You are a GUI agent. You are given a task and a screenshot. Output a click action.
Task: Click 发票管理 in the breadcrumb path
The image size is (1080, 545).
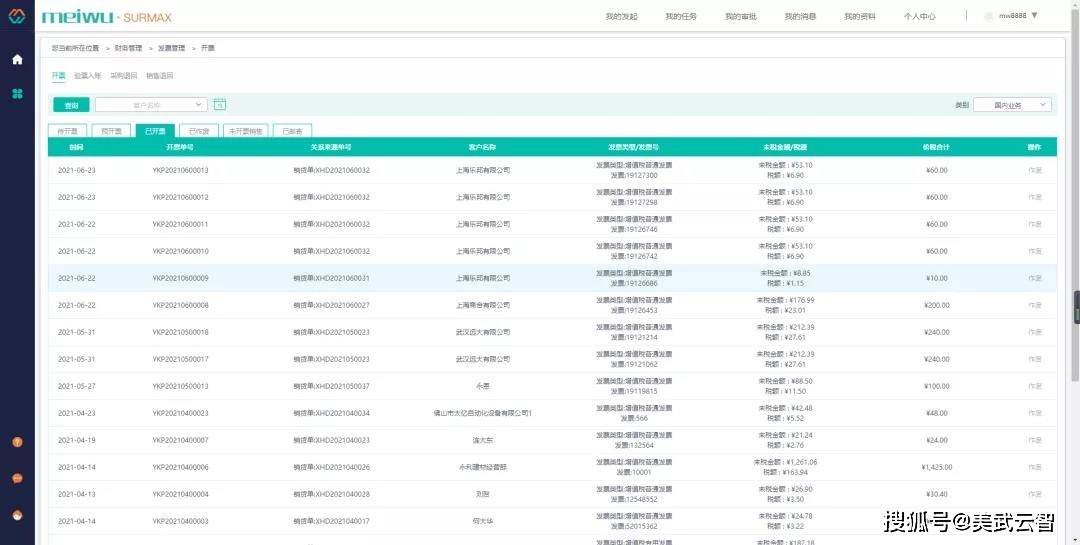coord(171,47)
